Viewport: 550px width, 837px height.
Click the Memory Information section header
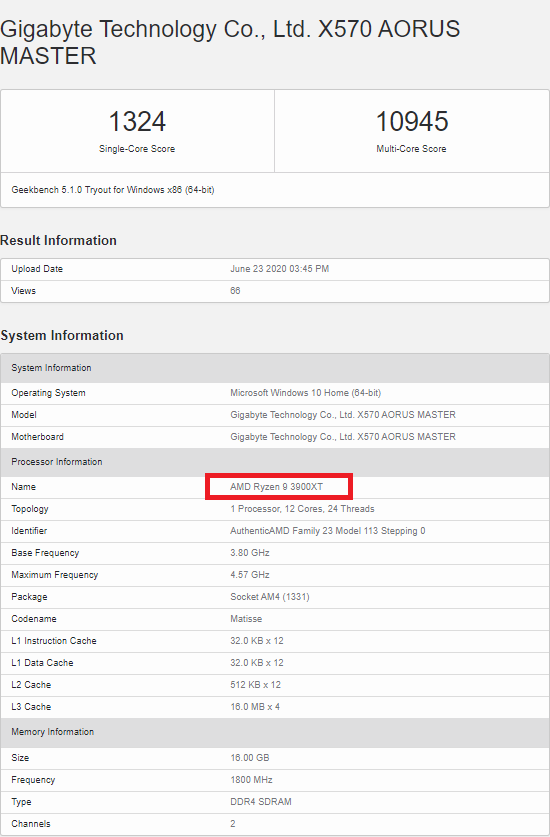tap(274, 732)
